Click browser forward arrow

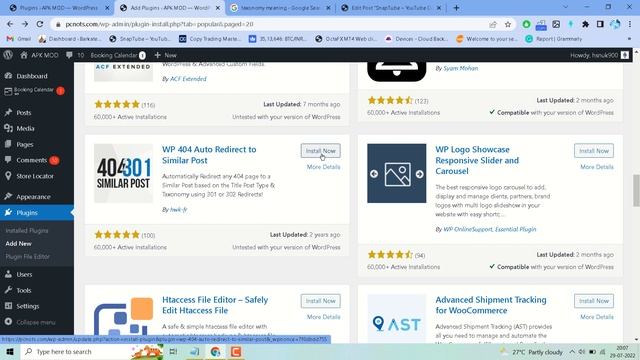25,24
